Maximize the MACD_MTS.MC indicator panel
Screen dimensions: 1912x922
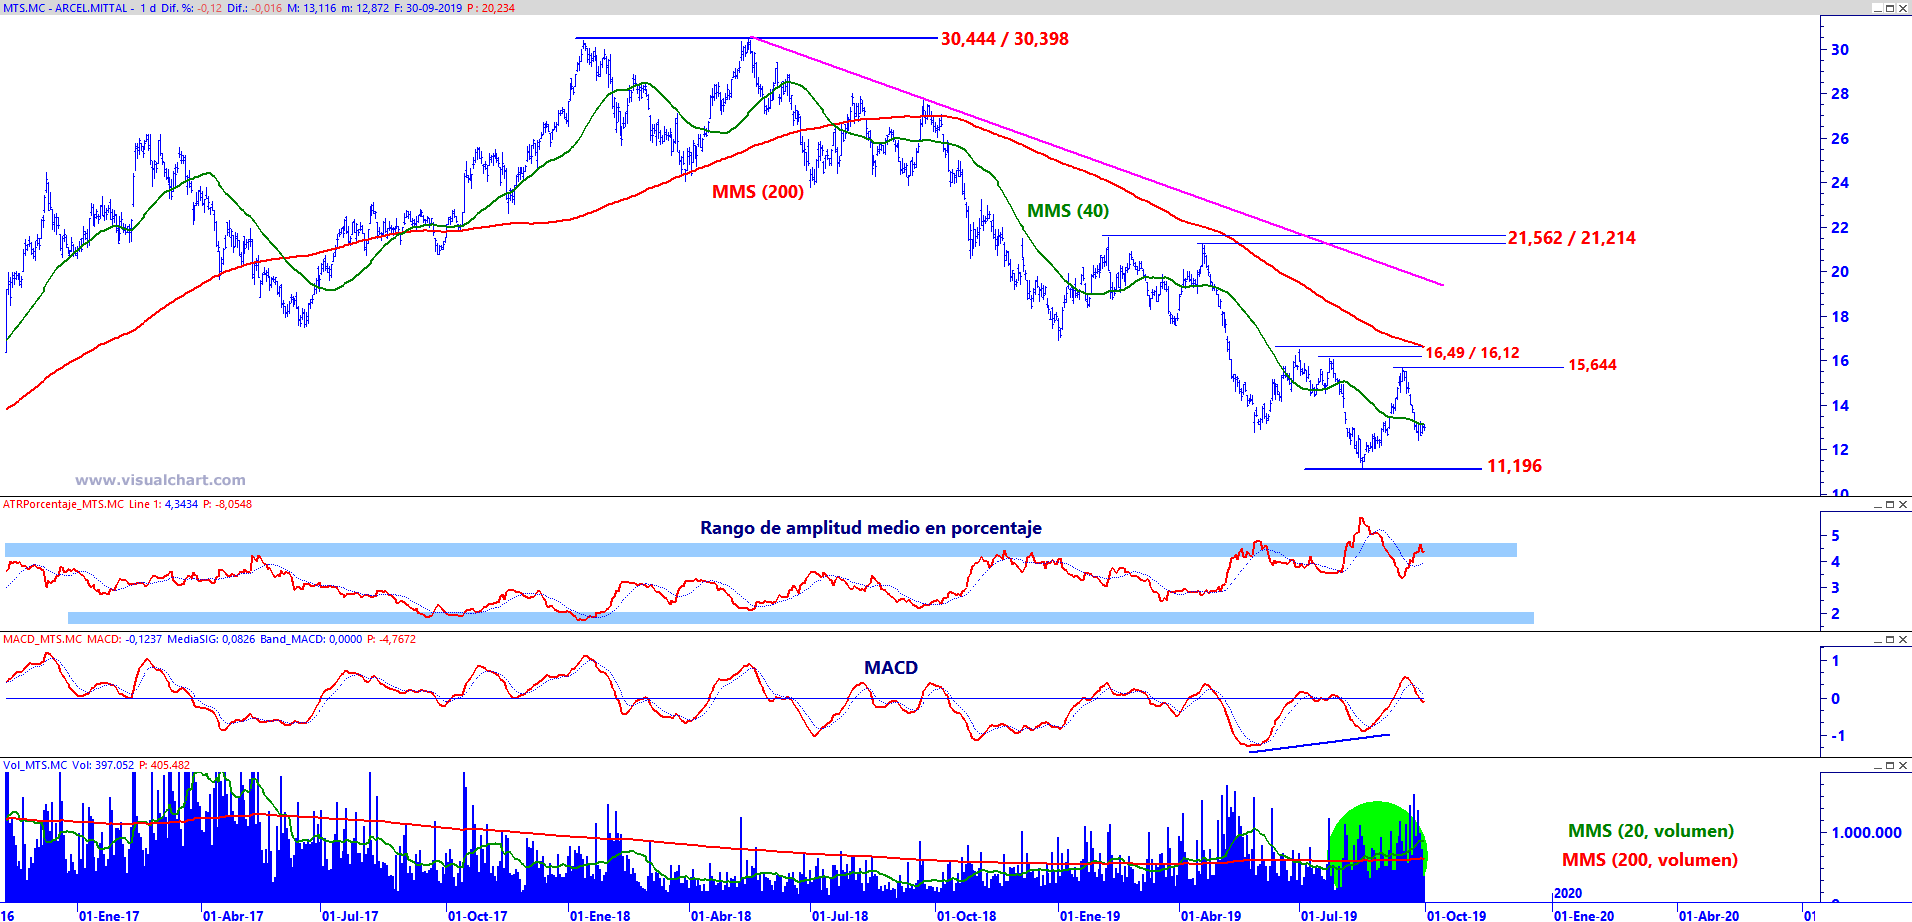1890,639
